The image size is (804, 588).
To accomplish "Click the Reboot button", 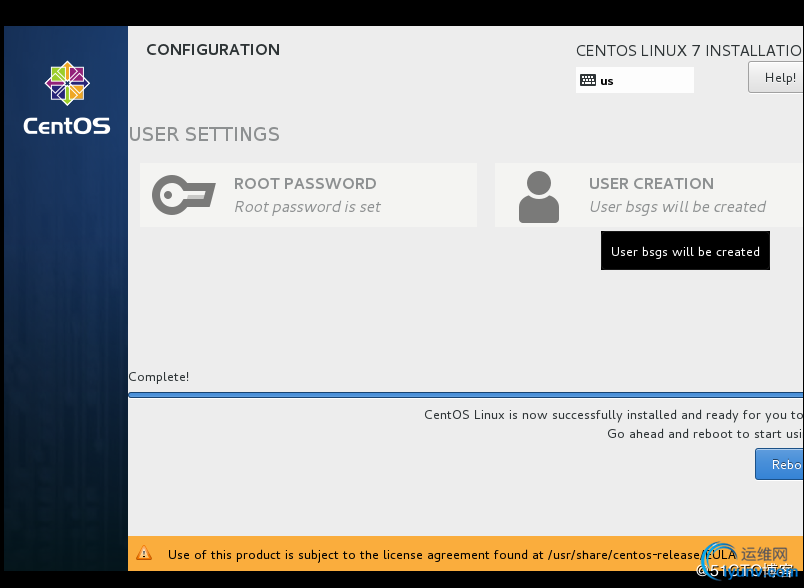I will [x=779, y=464].
